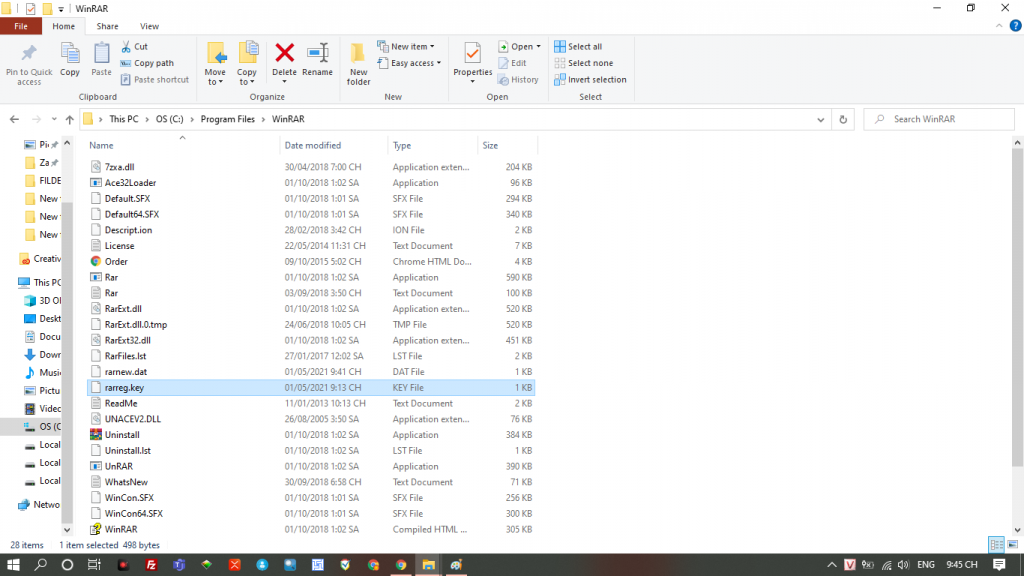Switch to details view layout icon
This screenshot has height=576, width=1024.
point(997,544)
